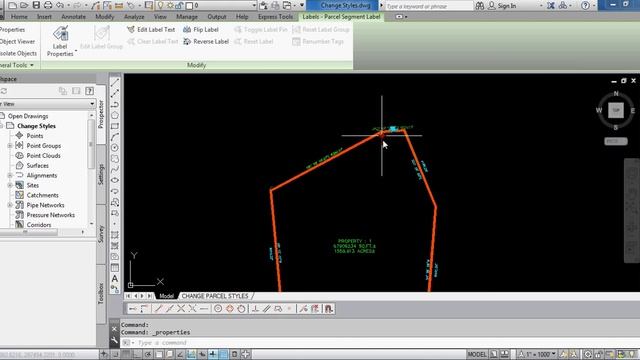
Task: Switch to the Model layout tab
Action: point(167,296)
